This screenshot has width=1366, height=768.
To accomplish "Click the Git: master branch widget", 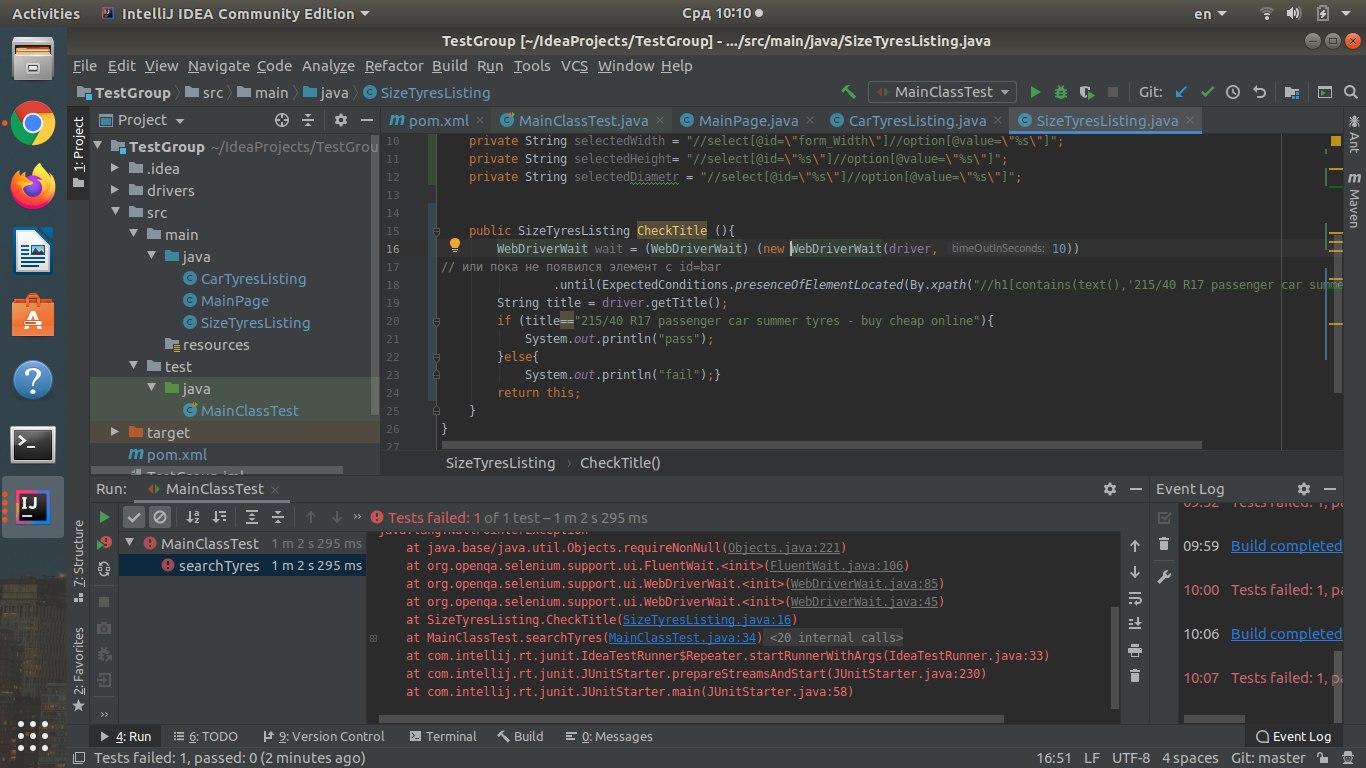I will [1268, 758].
